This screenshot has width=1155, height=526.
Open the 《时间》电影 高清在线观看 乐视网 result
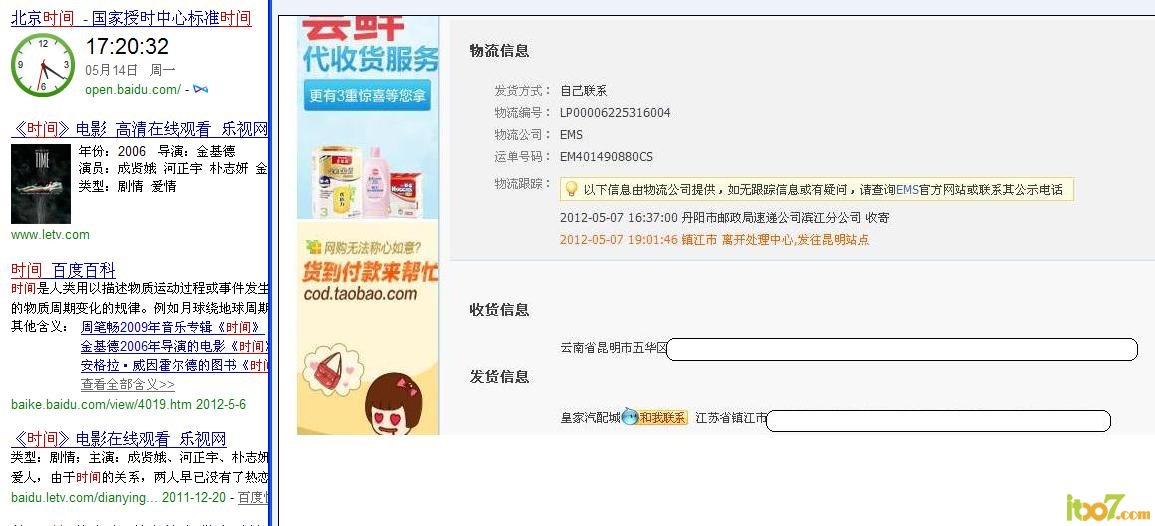coord(139,130)
